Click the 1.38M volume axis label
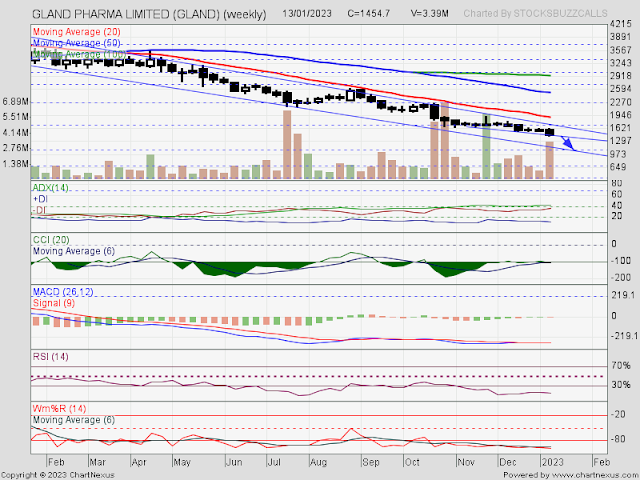 (16, 164)
